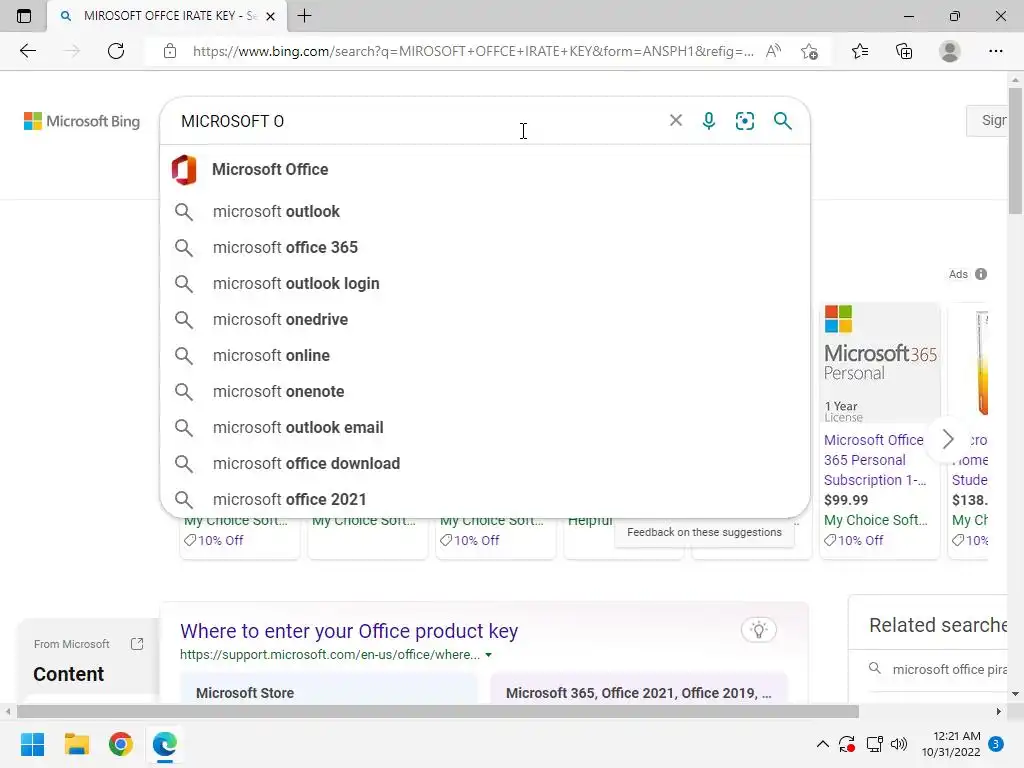Choose the microsoft onedrive suggestion
The image size is (1024, 768).
(485, 319)
